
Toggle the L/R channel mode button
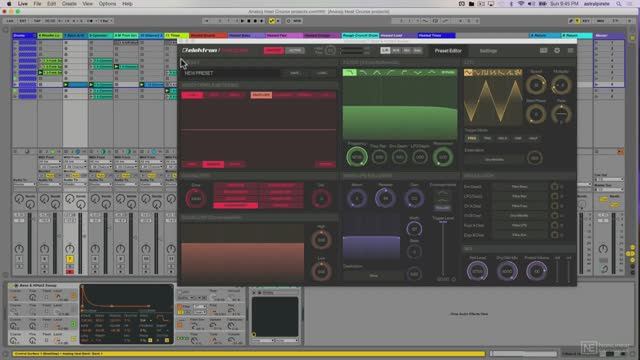pos(385,51)
